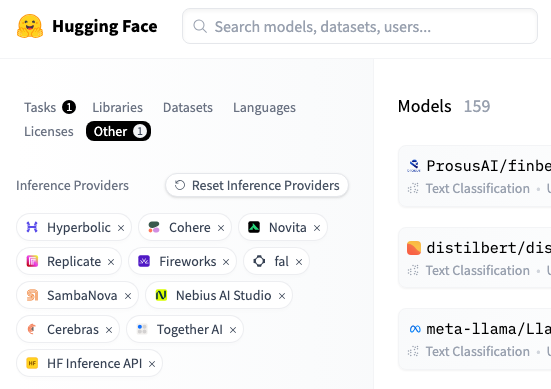Click the fal provider logo icon

coord(259,261)
